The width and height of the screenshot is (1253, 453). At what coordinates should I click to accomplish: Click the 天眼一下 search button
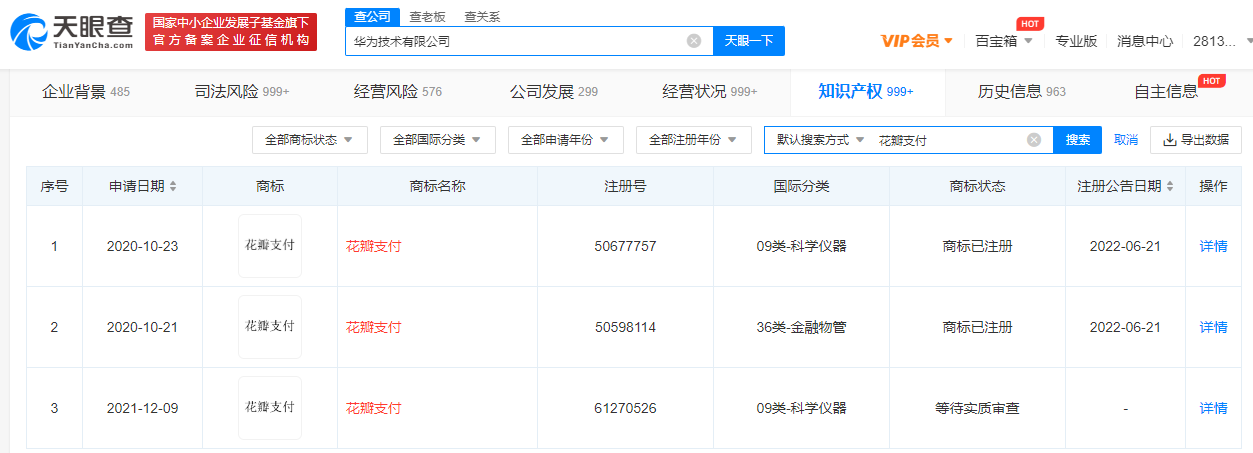[x=749, y=41]
